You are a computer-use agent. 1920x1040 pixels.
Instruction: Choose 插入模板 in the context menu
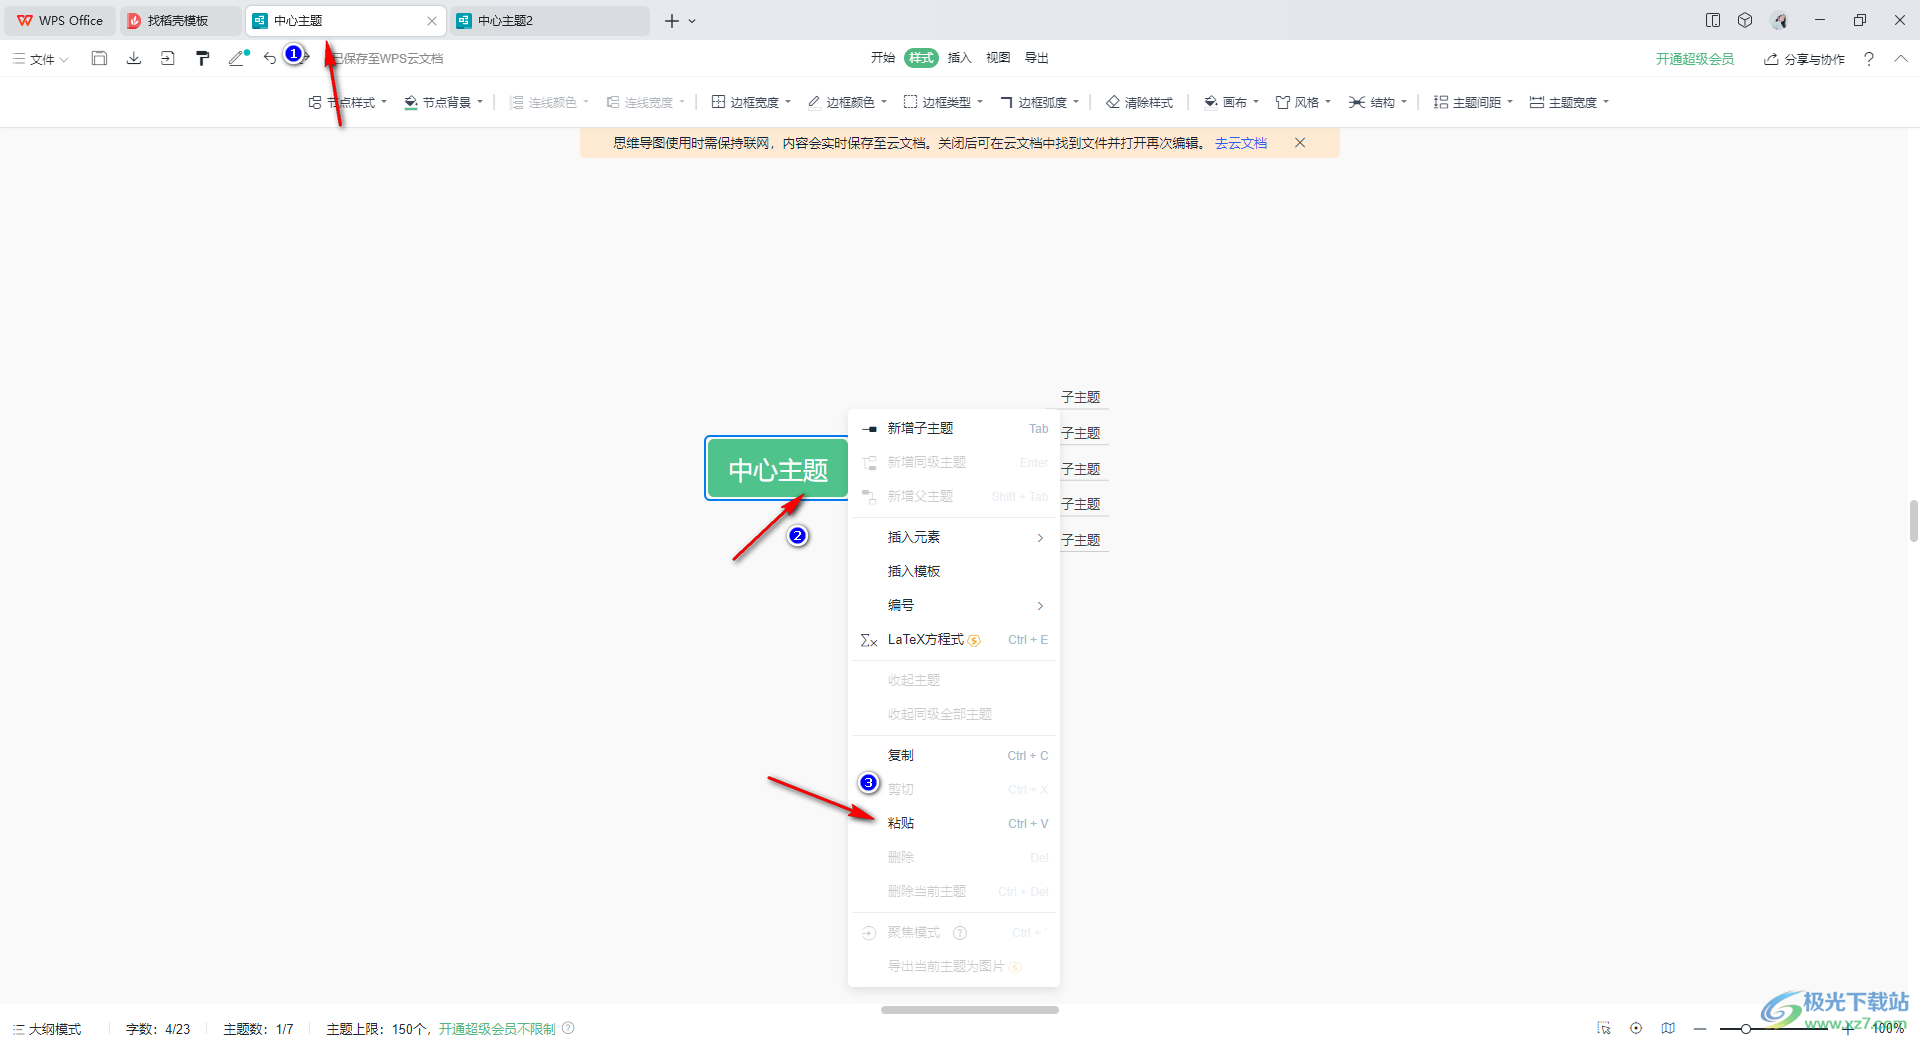click(954, 571)
